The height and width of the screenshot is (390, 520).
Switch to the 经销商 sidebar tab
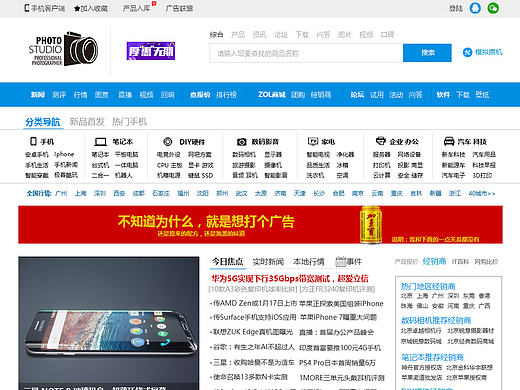click(x=434, y=262)
